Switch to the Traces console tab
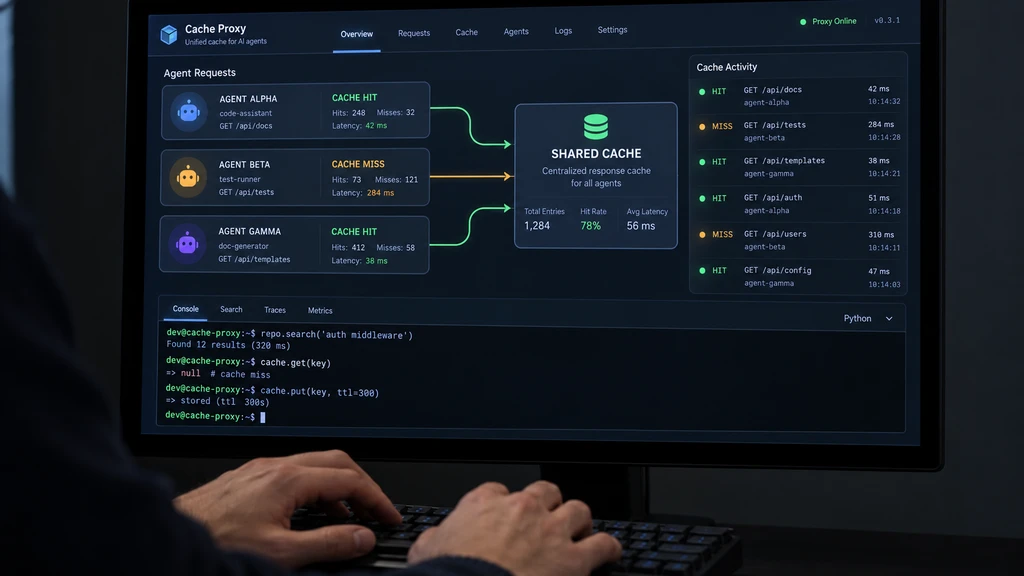The image size is (1024, 576). pyautogui.click(x=275, y=310)
